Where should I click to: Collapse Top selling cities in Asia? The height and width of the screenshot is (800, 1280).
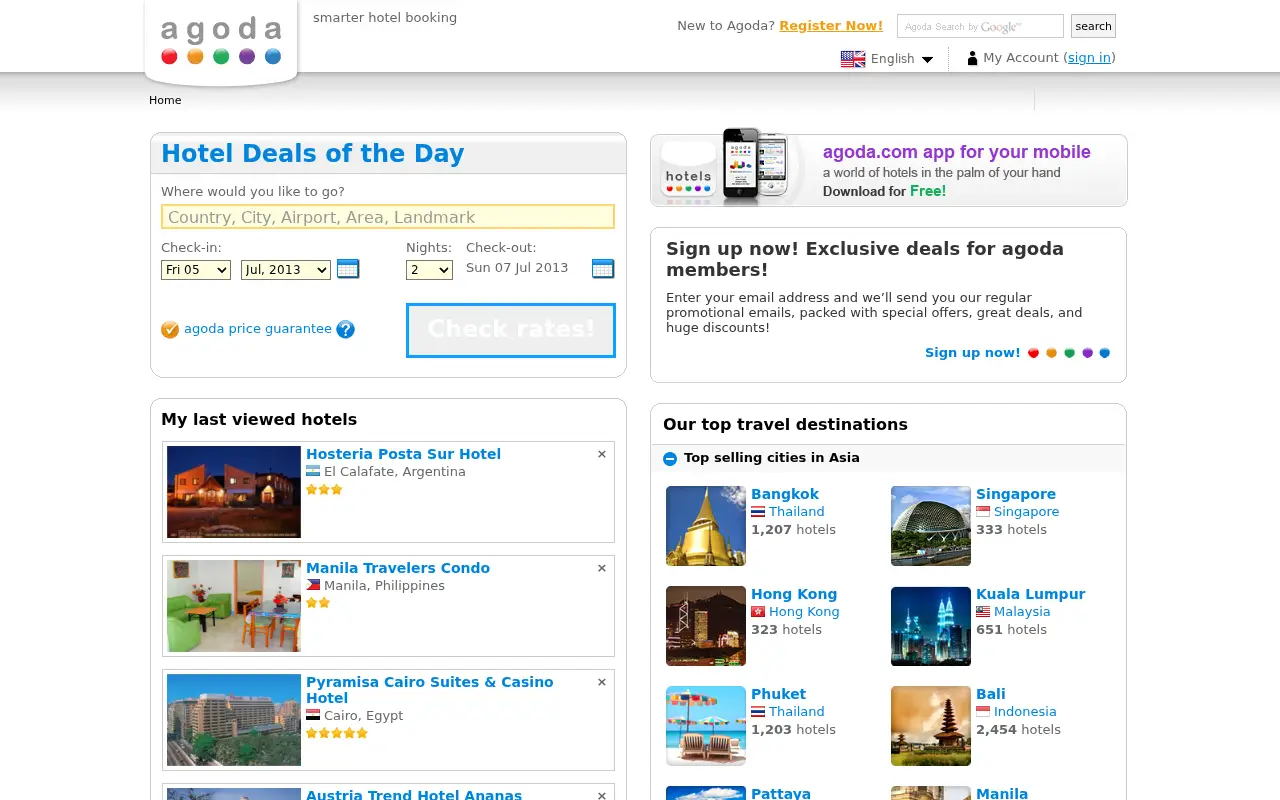[670, 458]
